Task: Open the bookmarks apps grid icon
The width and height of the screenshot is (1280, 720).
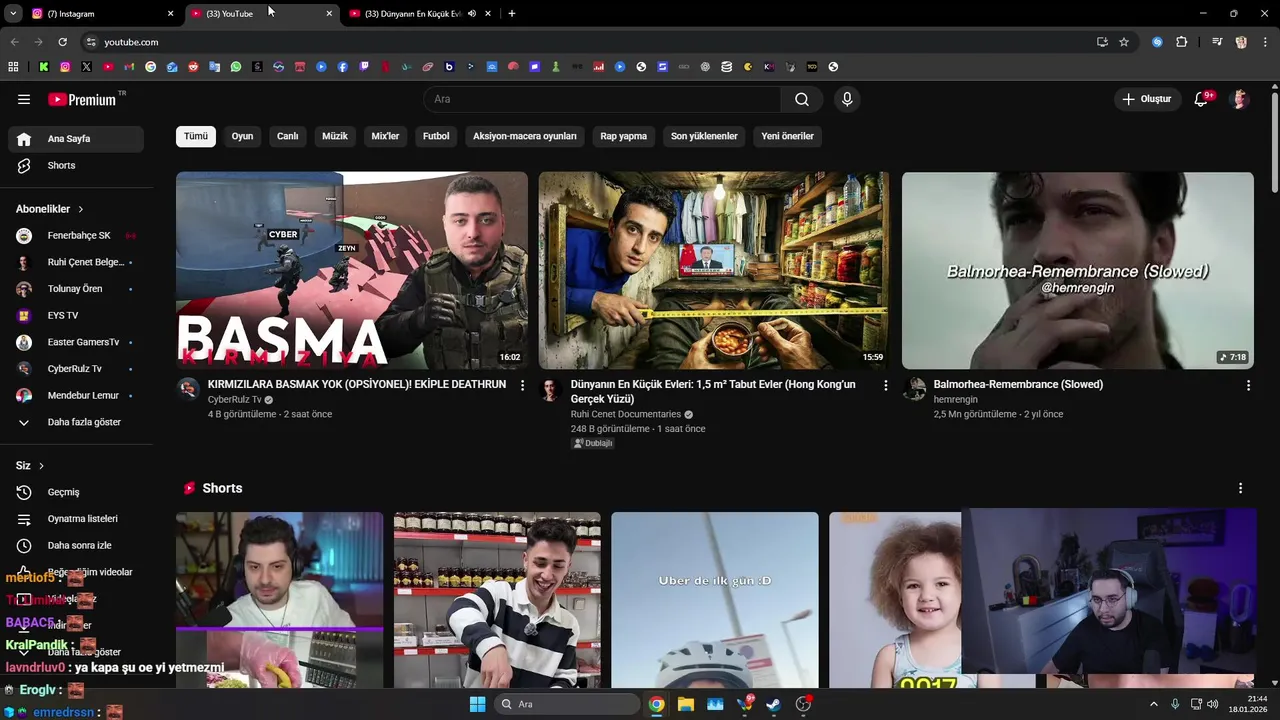Action: (13, 67)
